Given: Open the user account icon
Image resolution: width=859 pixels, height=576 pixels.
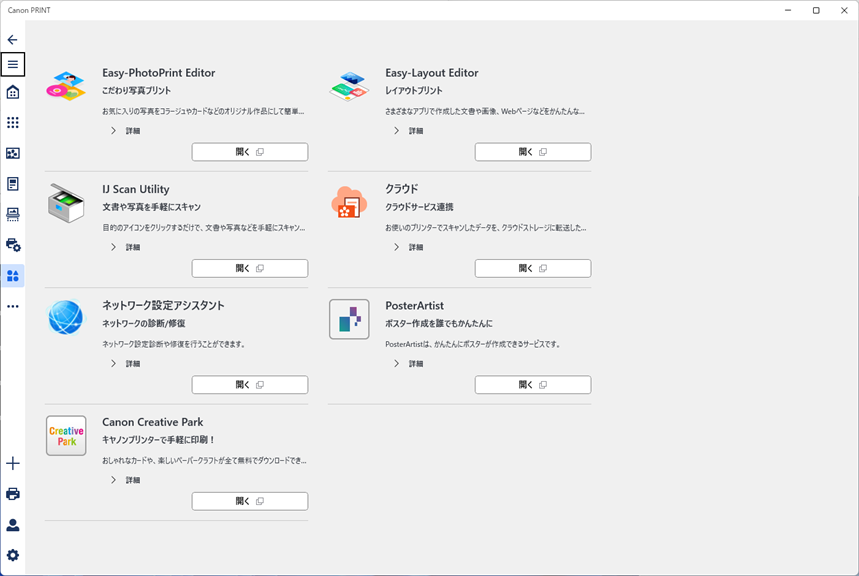Looking at the screenshot, I should [x=13, y=525].
